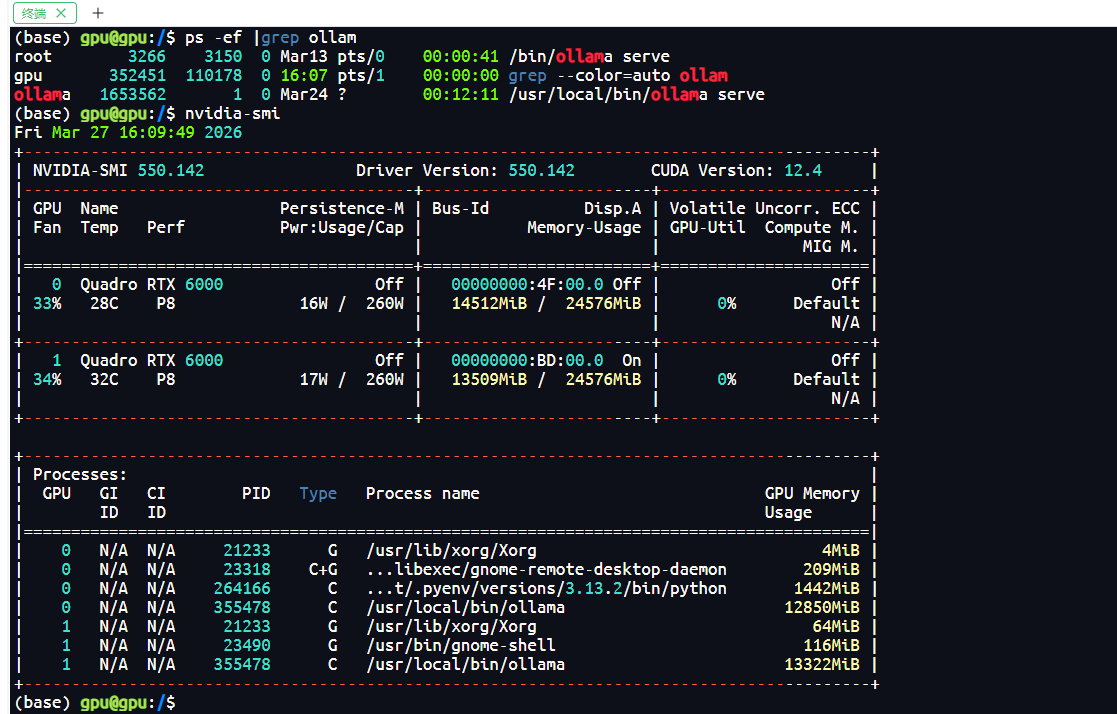Click GPU 0 memory usage 14512MiB
This screenshot has height=714, width=1117.
pos(489,304)
